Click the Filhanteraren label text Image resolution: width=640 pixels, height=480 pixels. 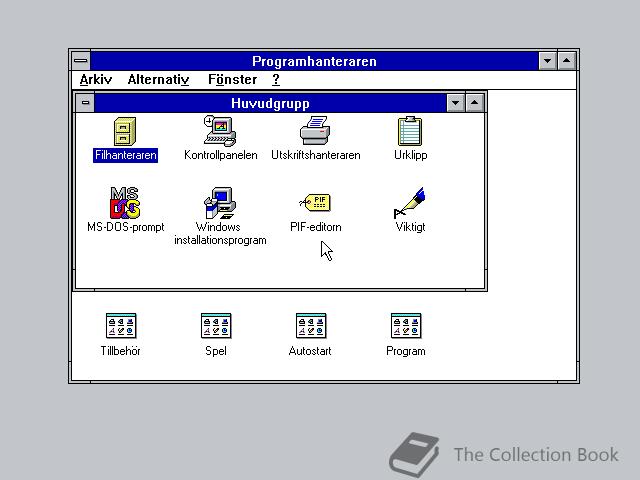tap(125, 155)
